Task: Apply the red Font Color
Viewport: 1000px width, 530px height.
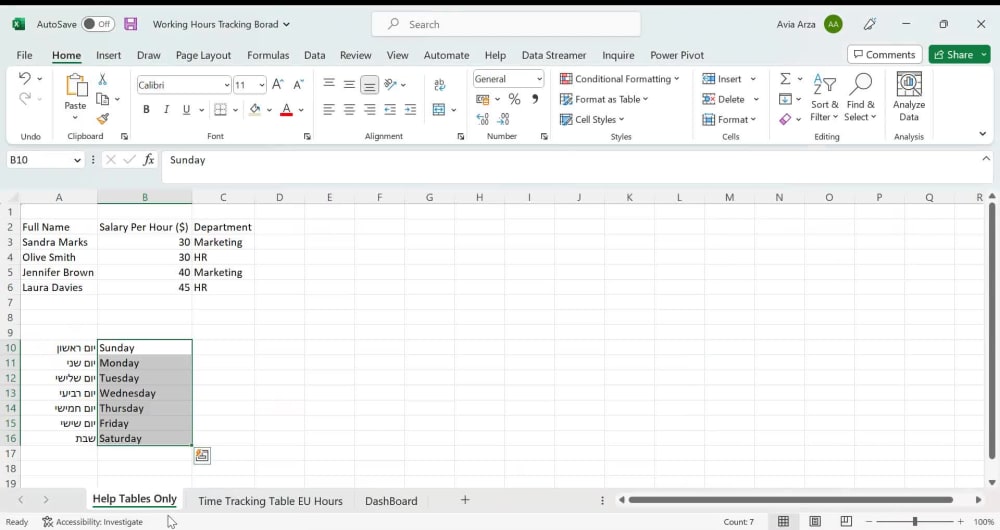Action: coord(286,110)
